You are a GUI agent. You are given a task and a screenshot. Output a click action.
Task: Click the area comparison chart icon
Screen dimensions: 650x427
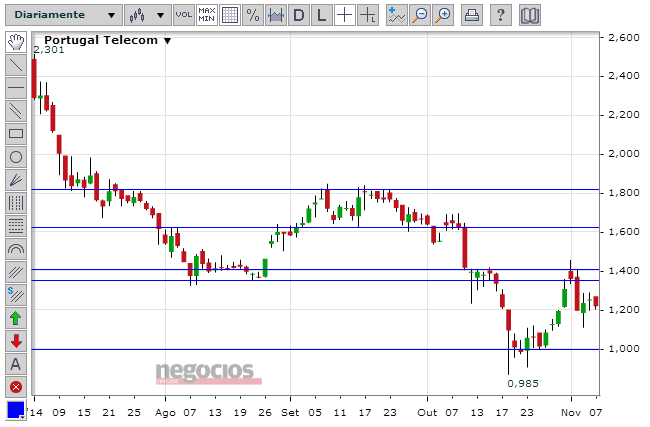point(276,15)
